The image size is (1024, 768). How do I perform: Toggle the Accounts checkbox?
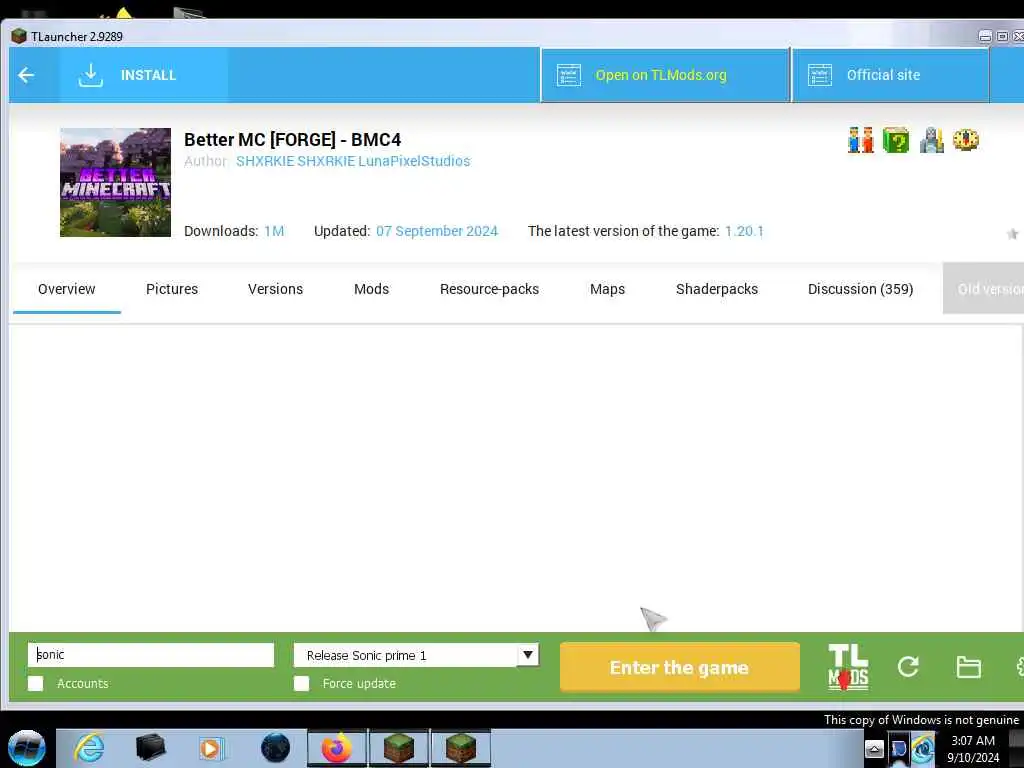coord(36,684)
